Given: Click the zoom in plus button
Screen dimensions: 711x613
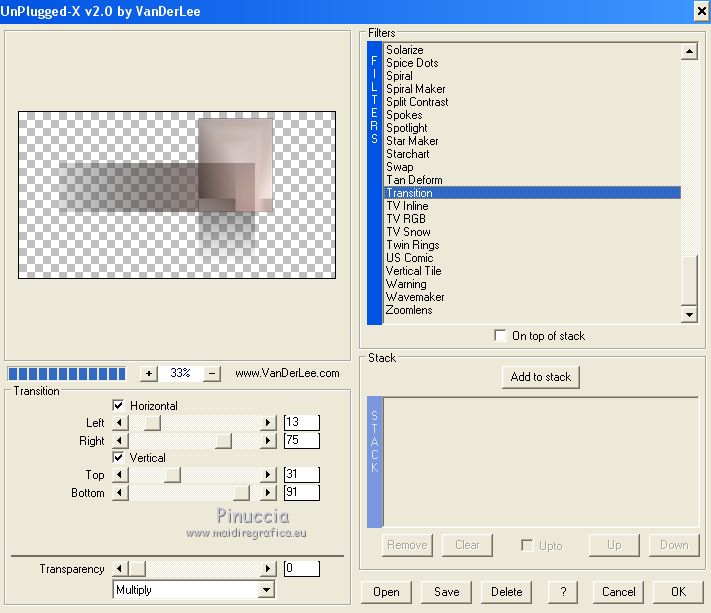Looking at the screenshot, I should [149, 374].
